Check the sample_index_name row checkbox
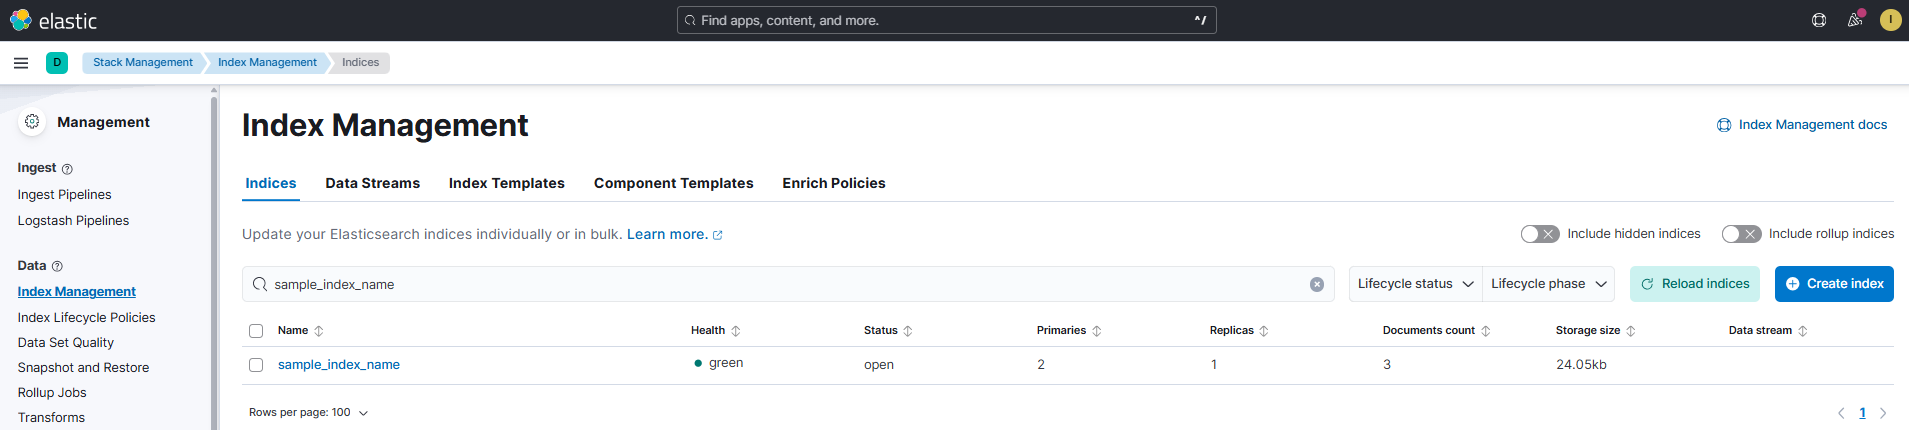 coord(256,365)
